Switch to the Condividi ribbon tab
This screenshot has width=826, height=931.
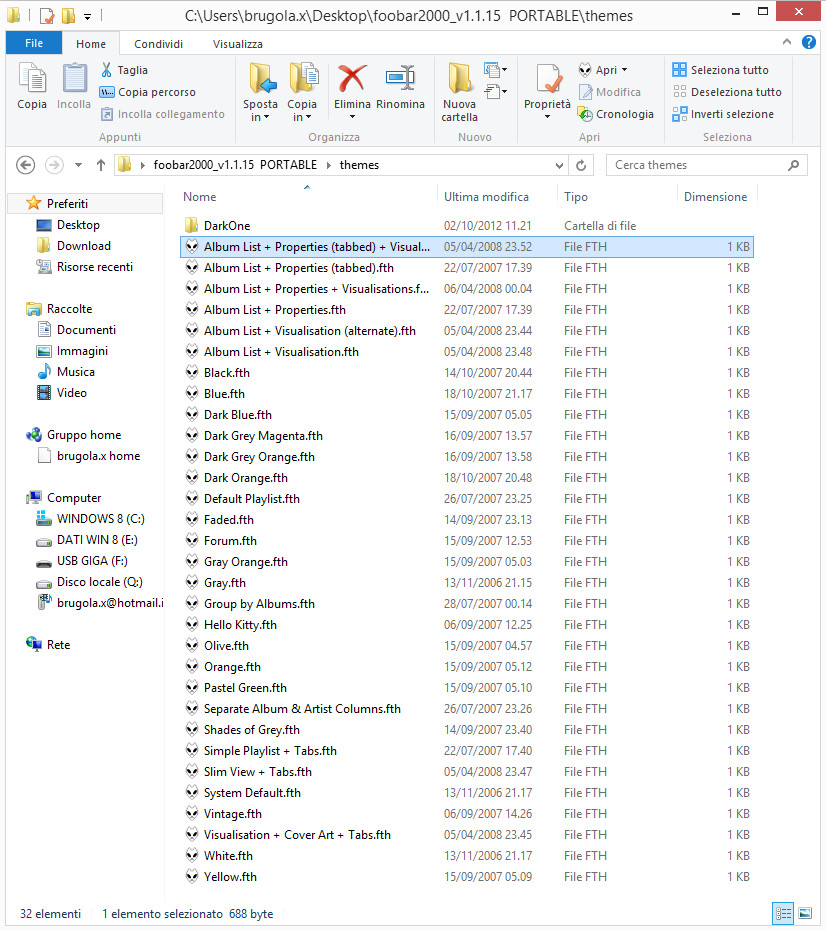159,44
